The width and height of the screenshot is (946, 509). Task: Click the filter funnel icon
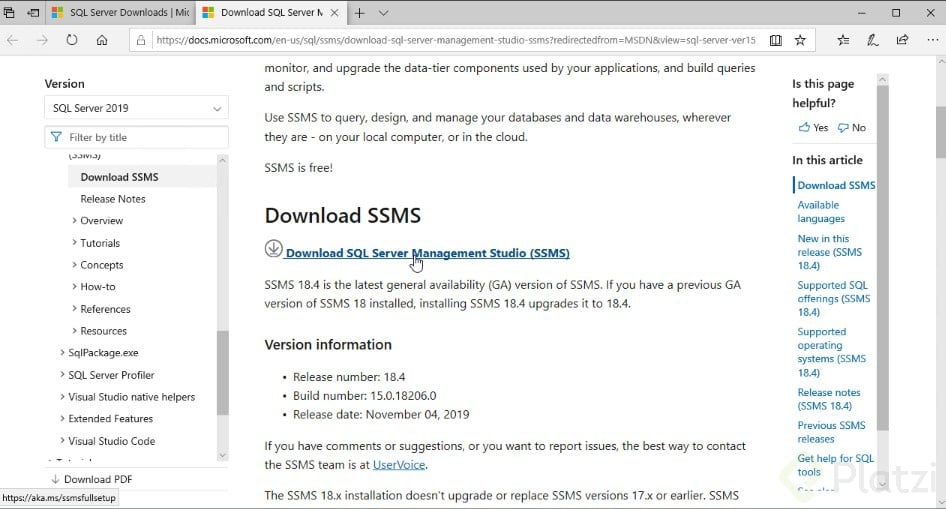tap(56, 138)
